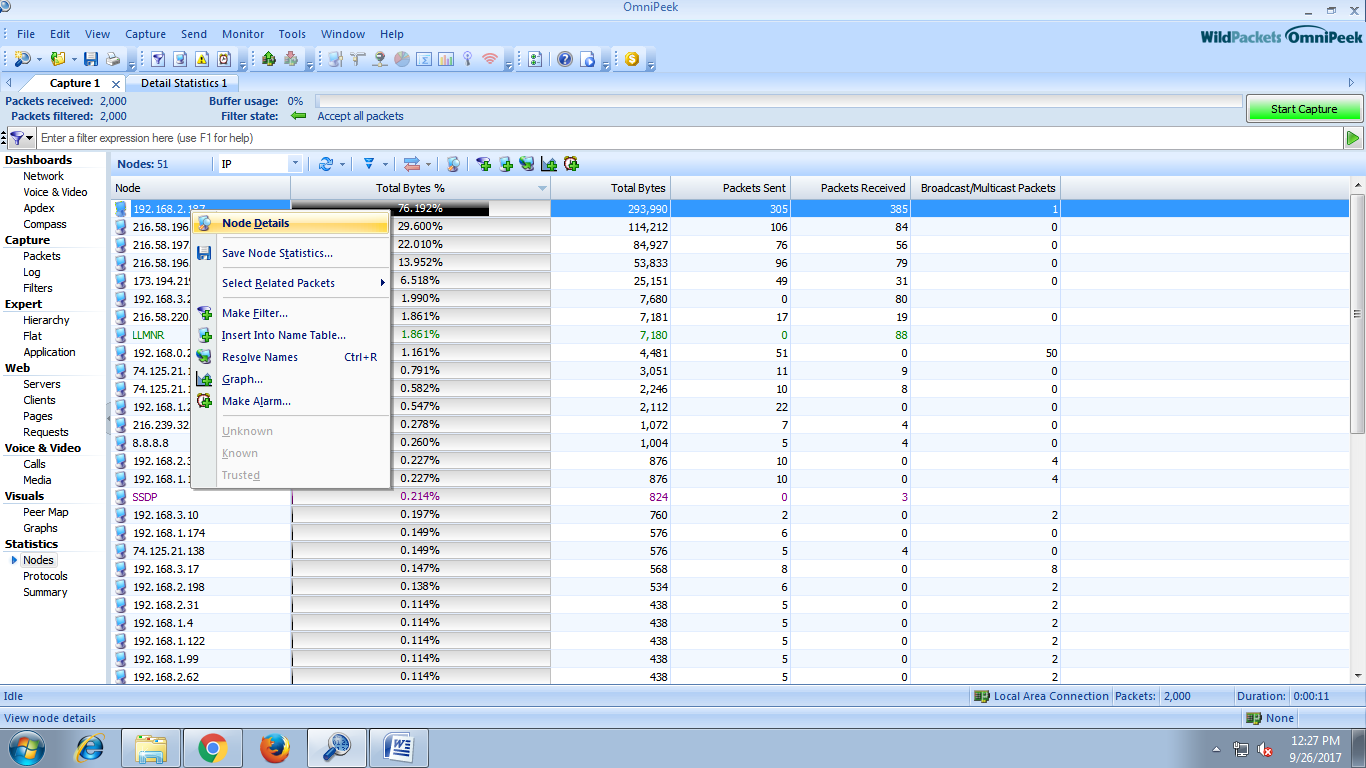1366x768 pixels.
Task: Choose Make Filter... from the context menu
Action: pos(254,313)
